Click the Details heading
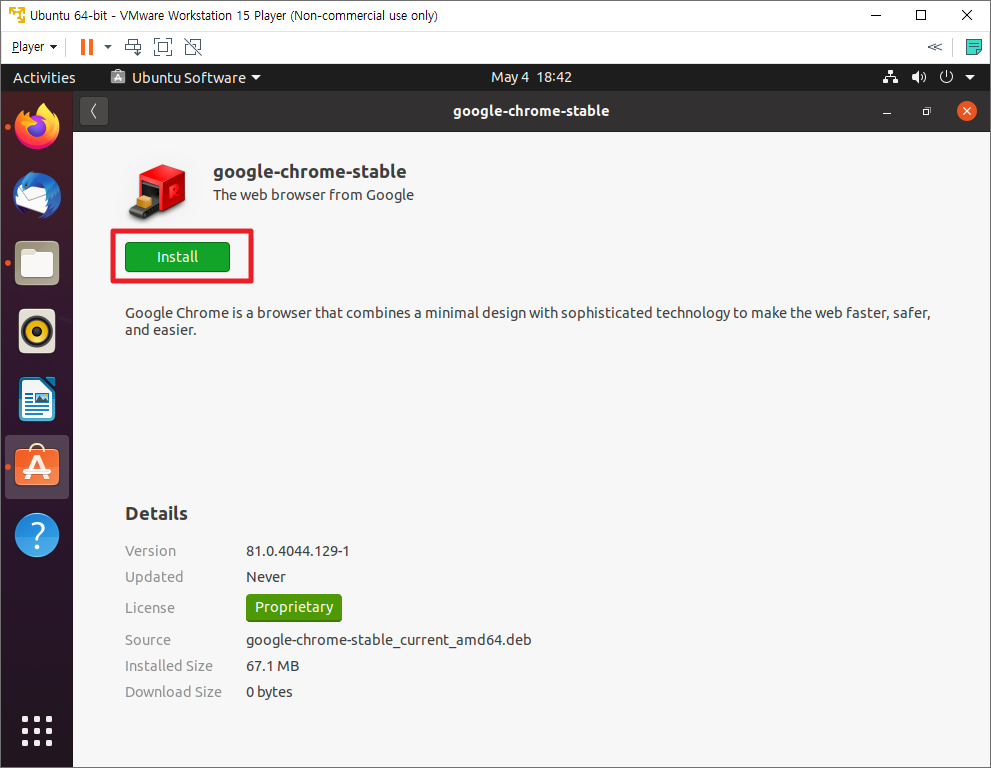 (x=156, y=513)
